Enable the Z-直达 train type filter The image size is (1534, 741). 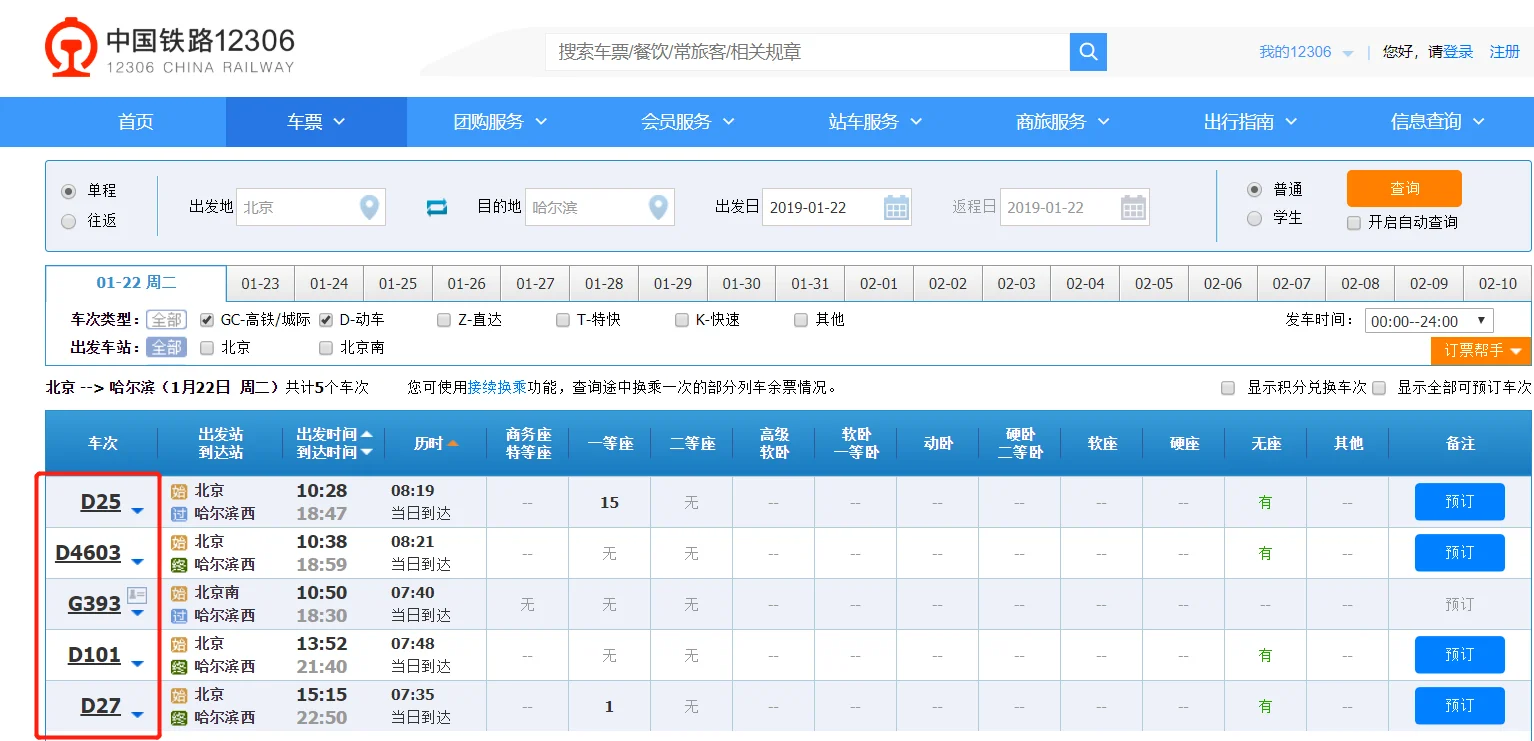(443, 319)
